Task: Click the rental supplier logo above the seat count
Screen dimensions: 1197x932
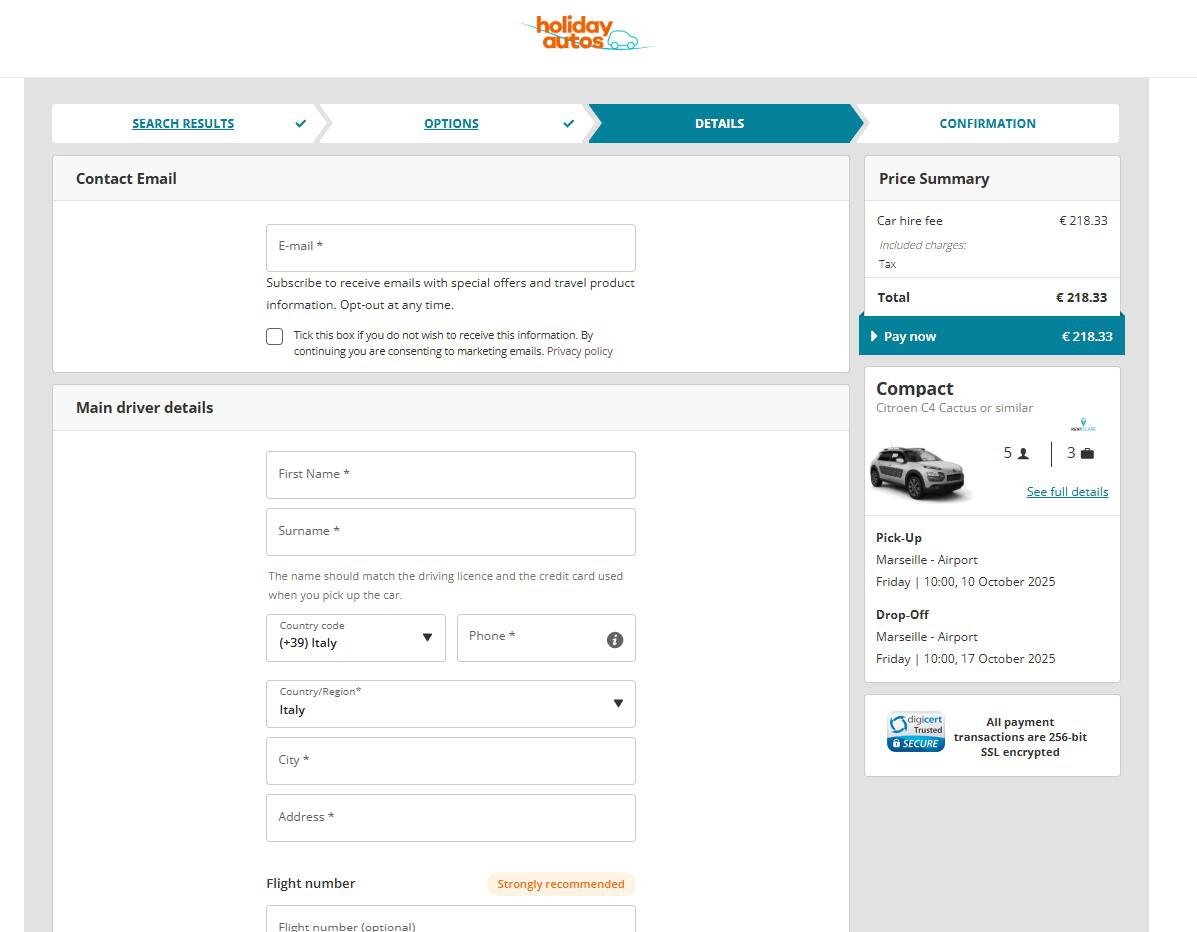Action: [1082, 423]
